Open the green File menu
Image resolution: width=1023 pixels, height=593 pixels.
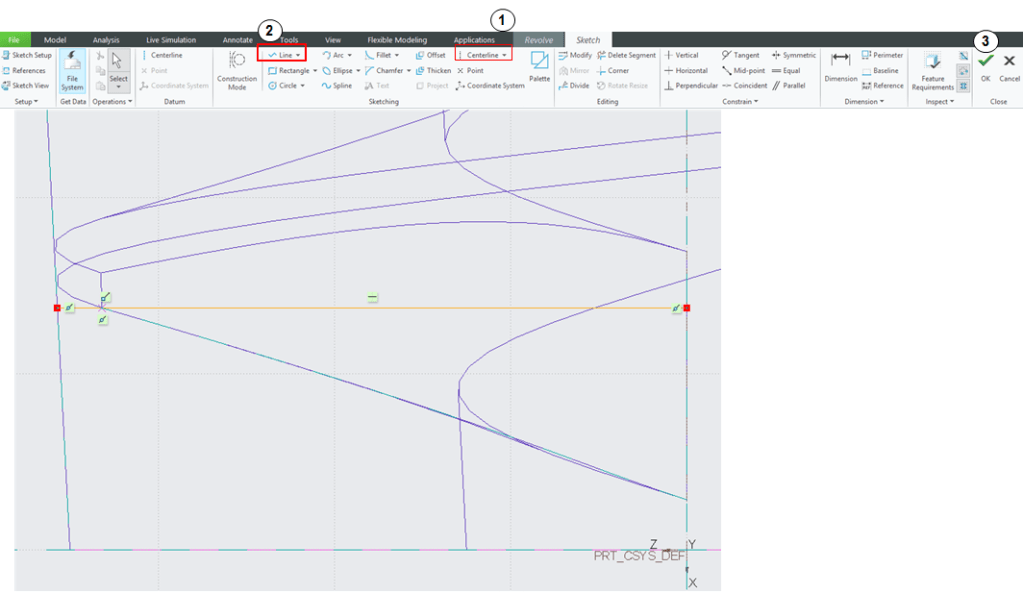click(x=15, y=40)
